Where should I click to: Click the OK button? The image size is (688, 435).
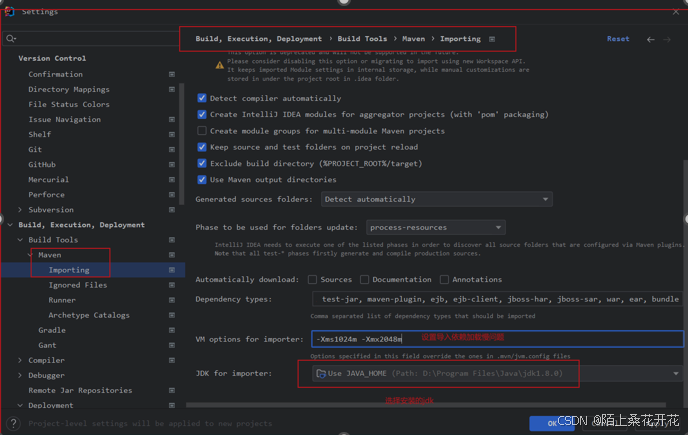552,423
